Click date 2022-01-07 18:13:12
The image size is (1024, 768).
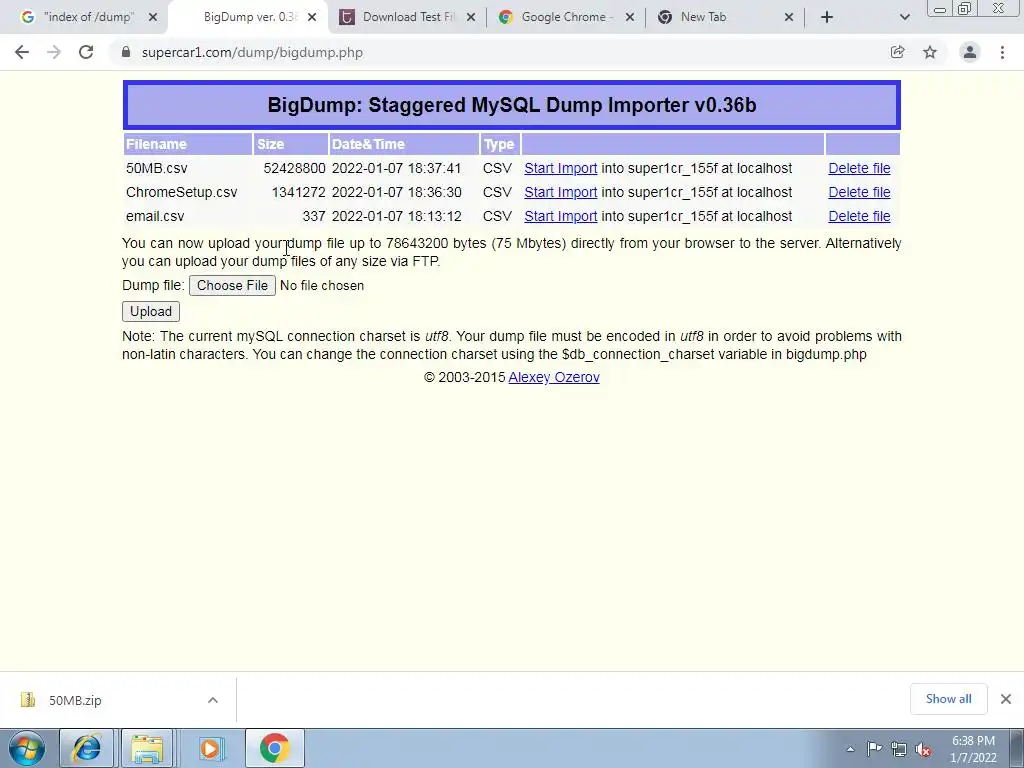(x=396, y=216)
